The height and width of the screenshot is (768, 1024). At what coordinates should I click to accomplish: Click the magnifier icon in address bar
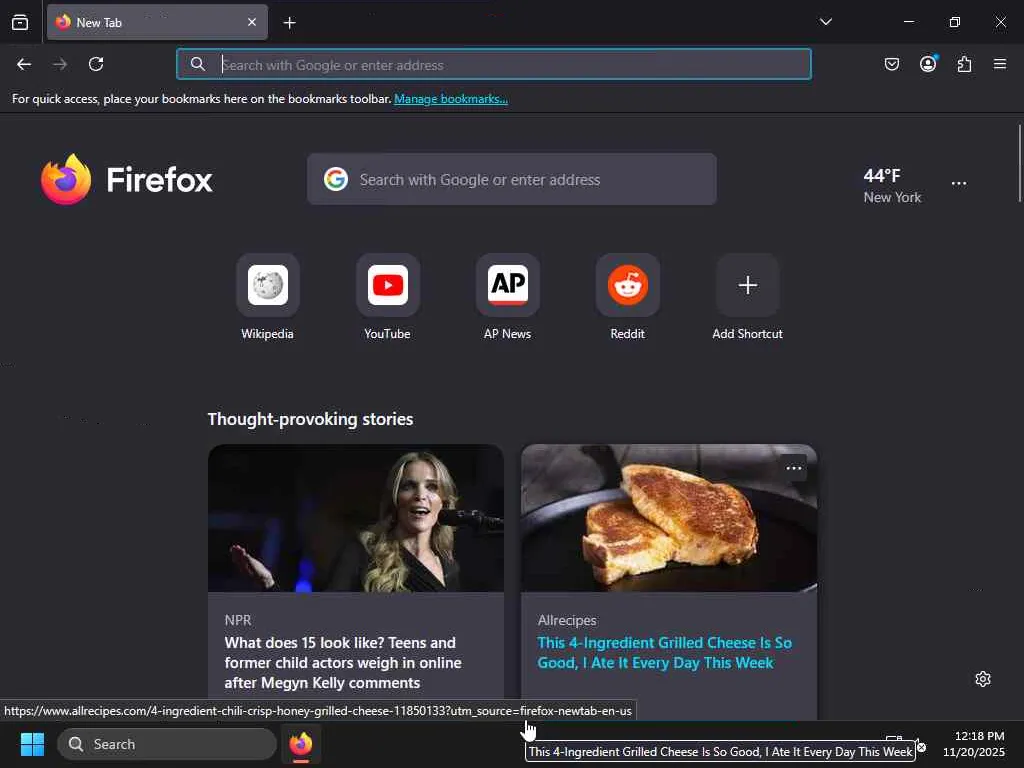(197, 64)
